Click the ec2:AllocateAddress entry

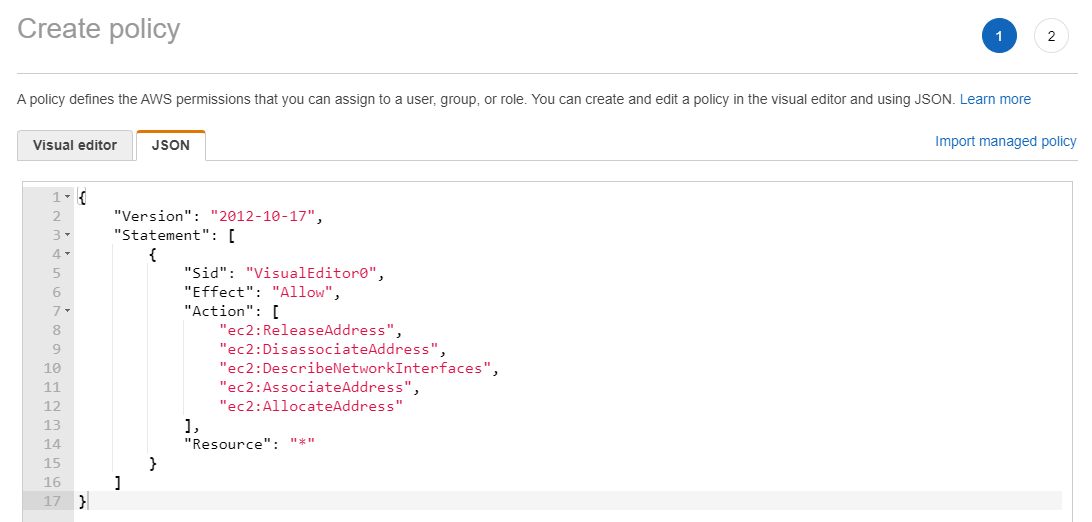coord(311,406)
